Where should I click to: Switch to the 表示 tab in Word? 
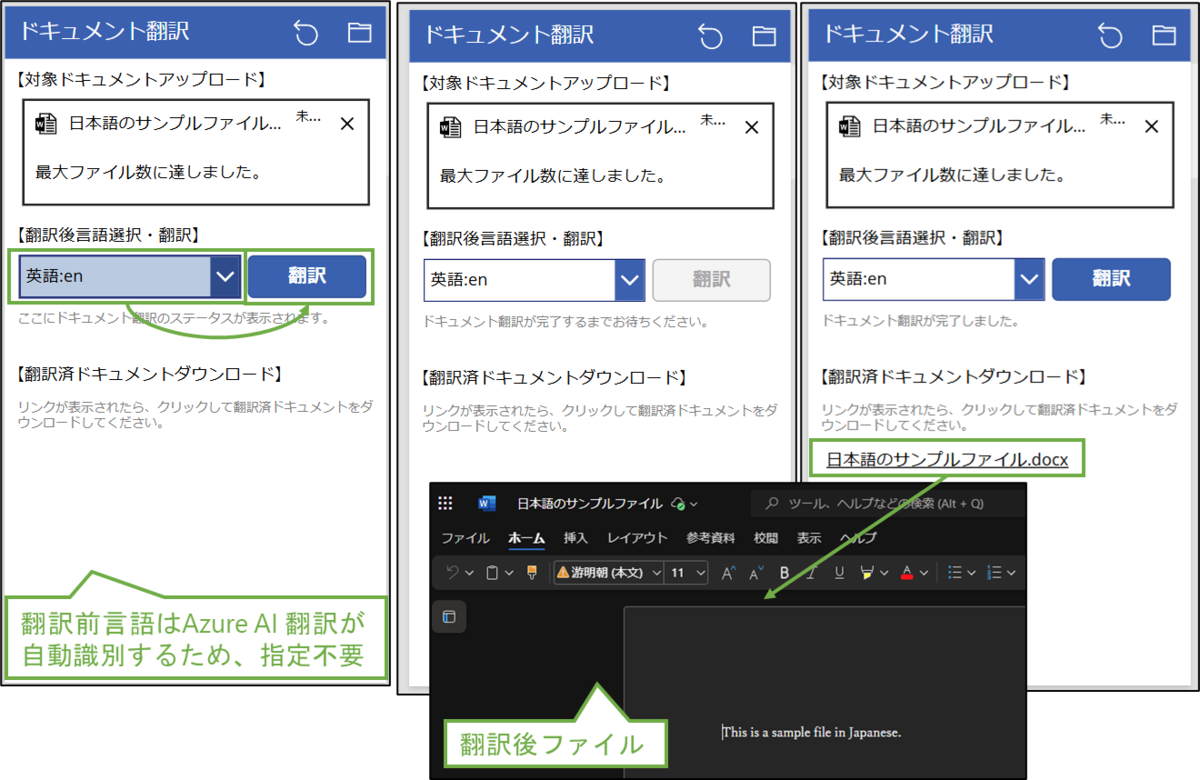[809, 538]
